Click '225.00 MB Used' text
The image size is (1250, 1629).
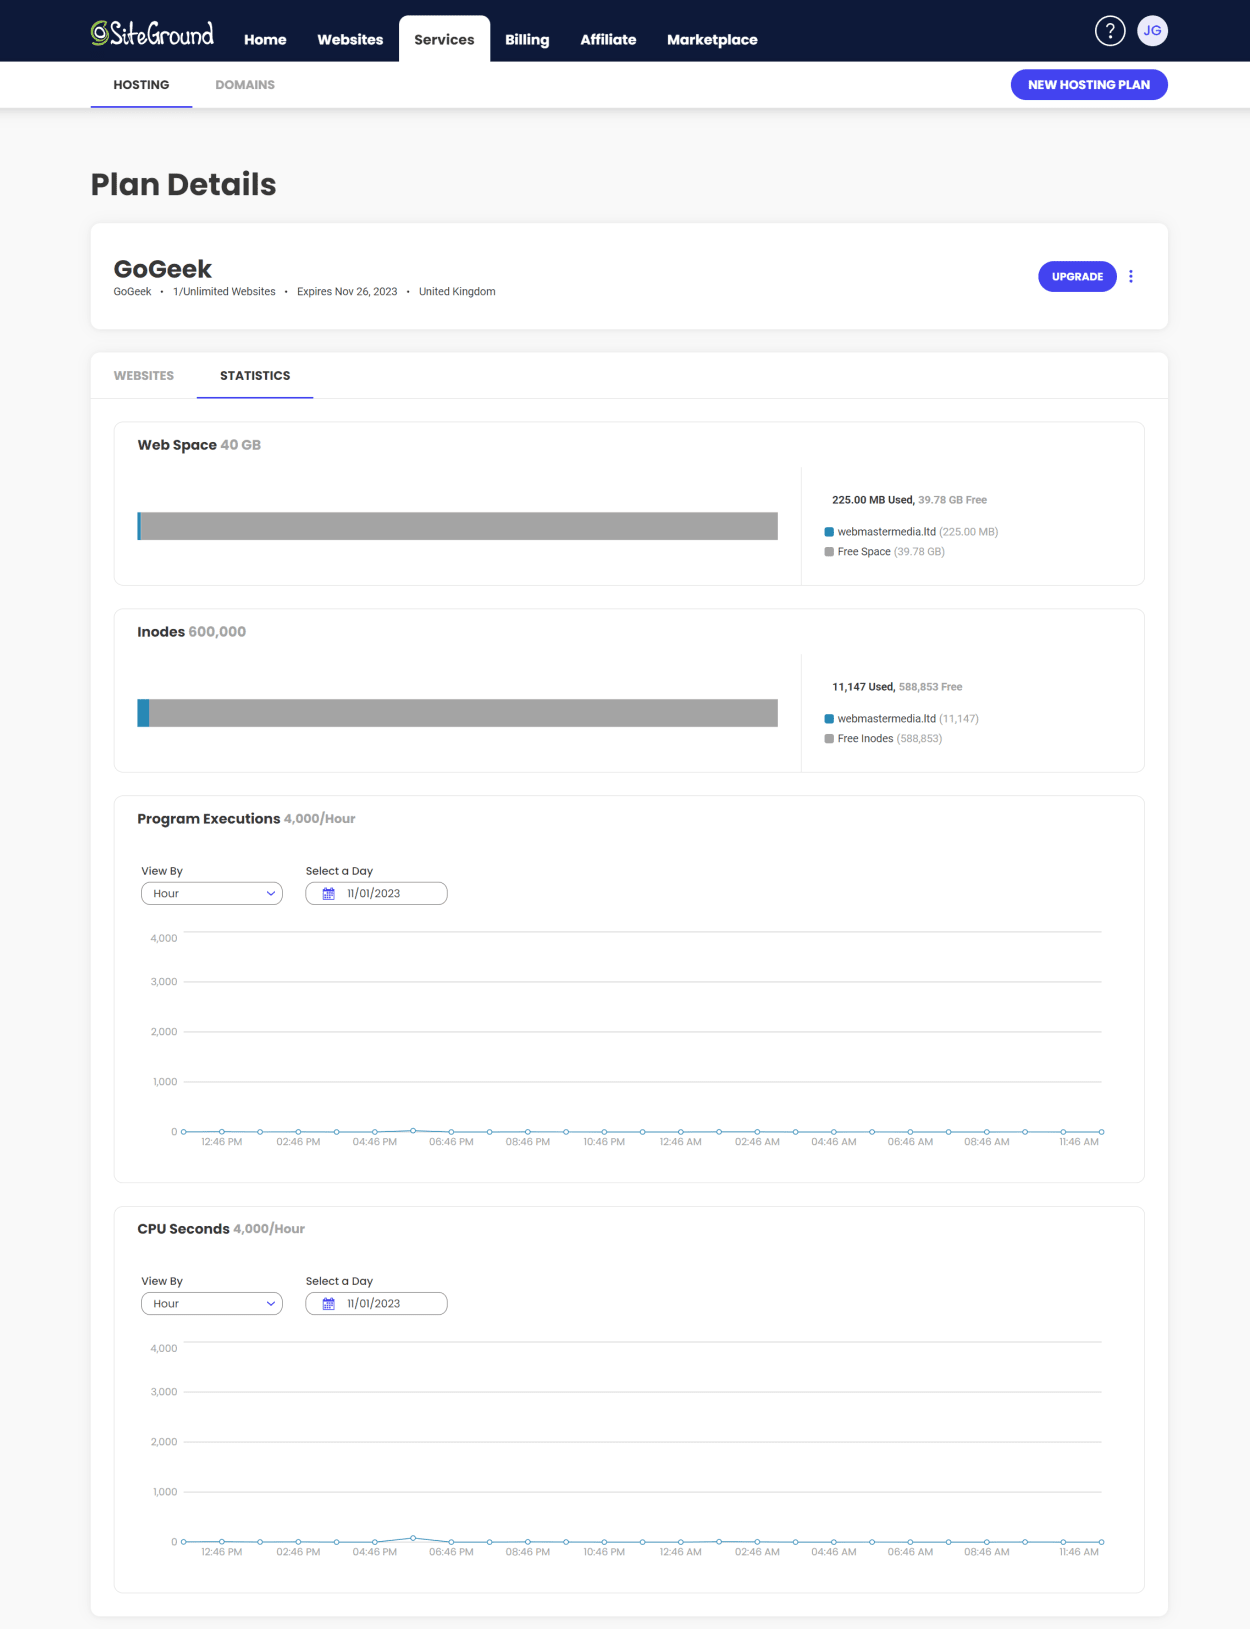(x=873, y=500)
